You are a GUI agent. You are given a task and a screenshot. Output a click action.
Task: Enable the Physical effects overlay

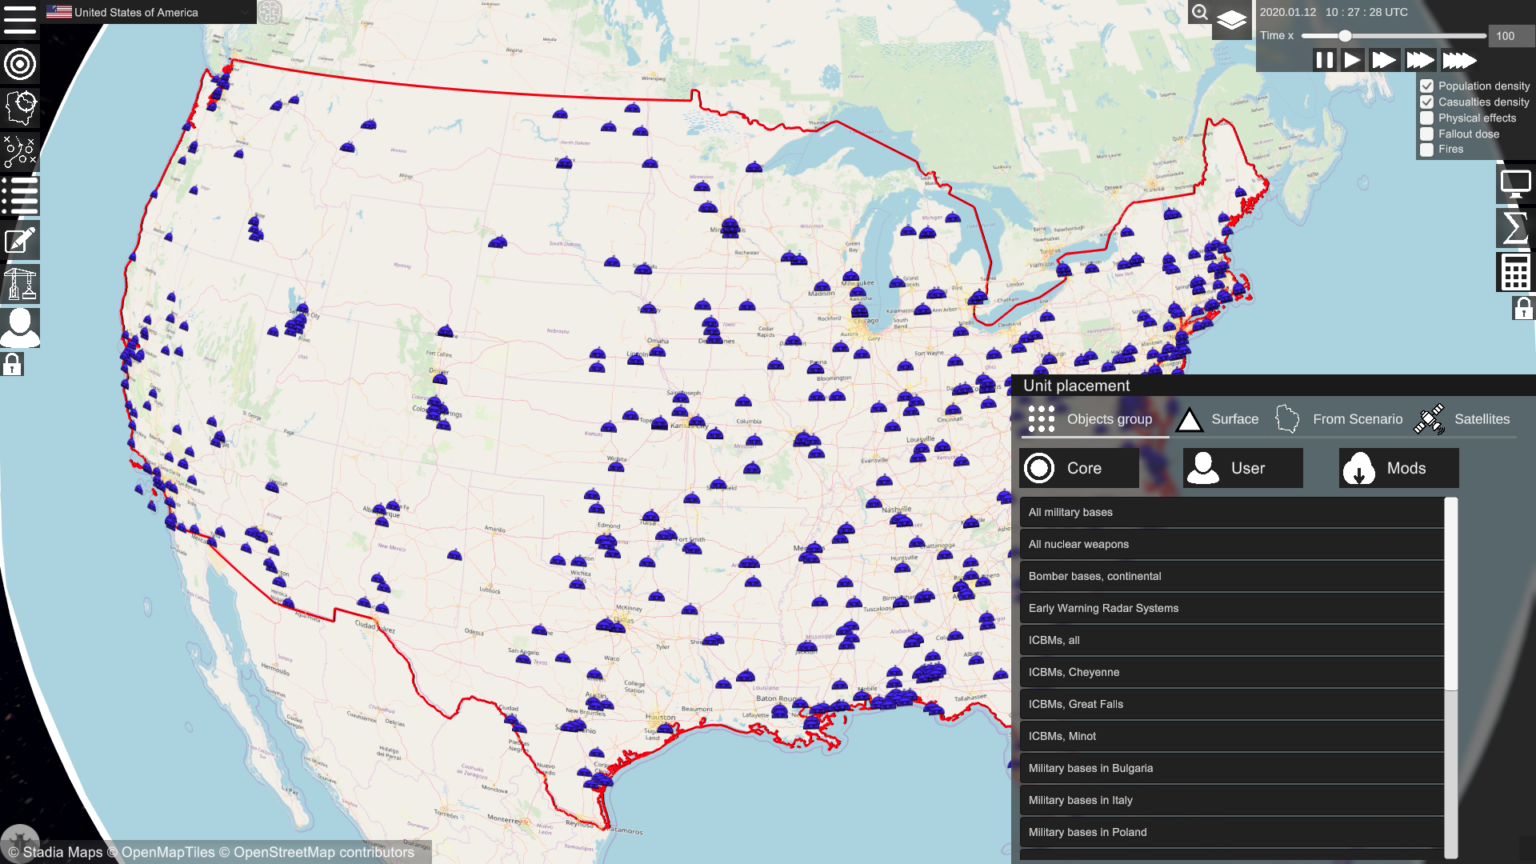[1427, 117]
